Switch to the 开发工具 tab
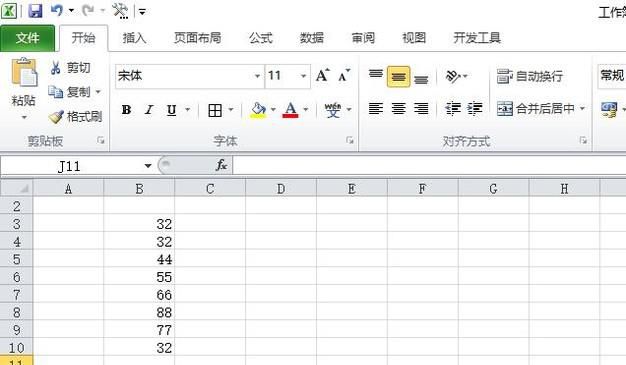 tap(477, 38)
